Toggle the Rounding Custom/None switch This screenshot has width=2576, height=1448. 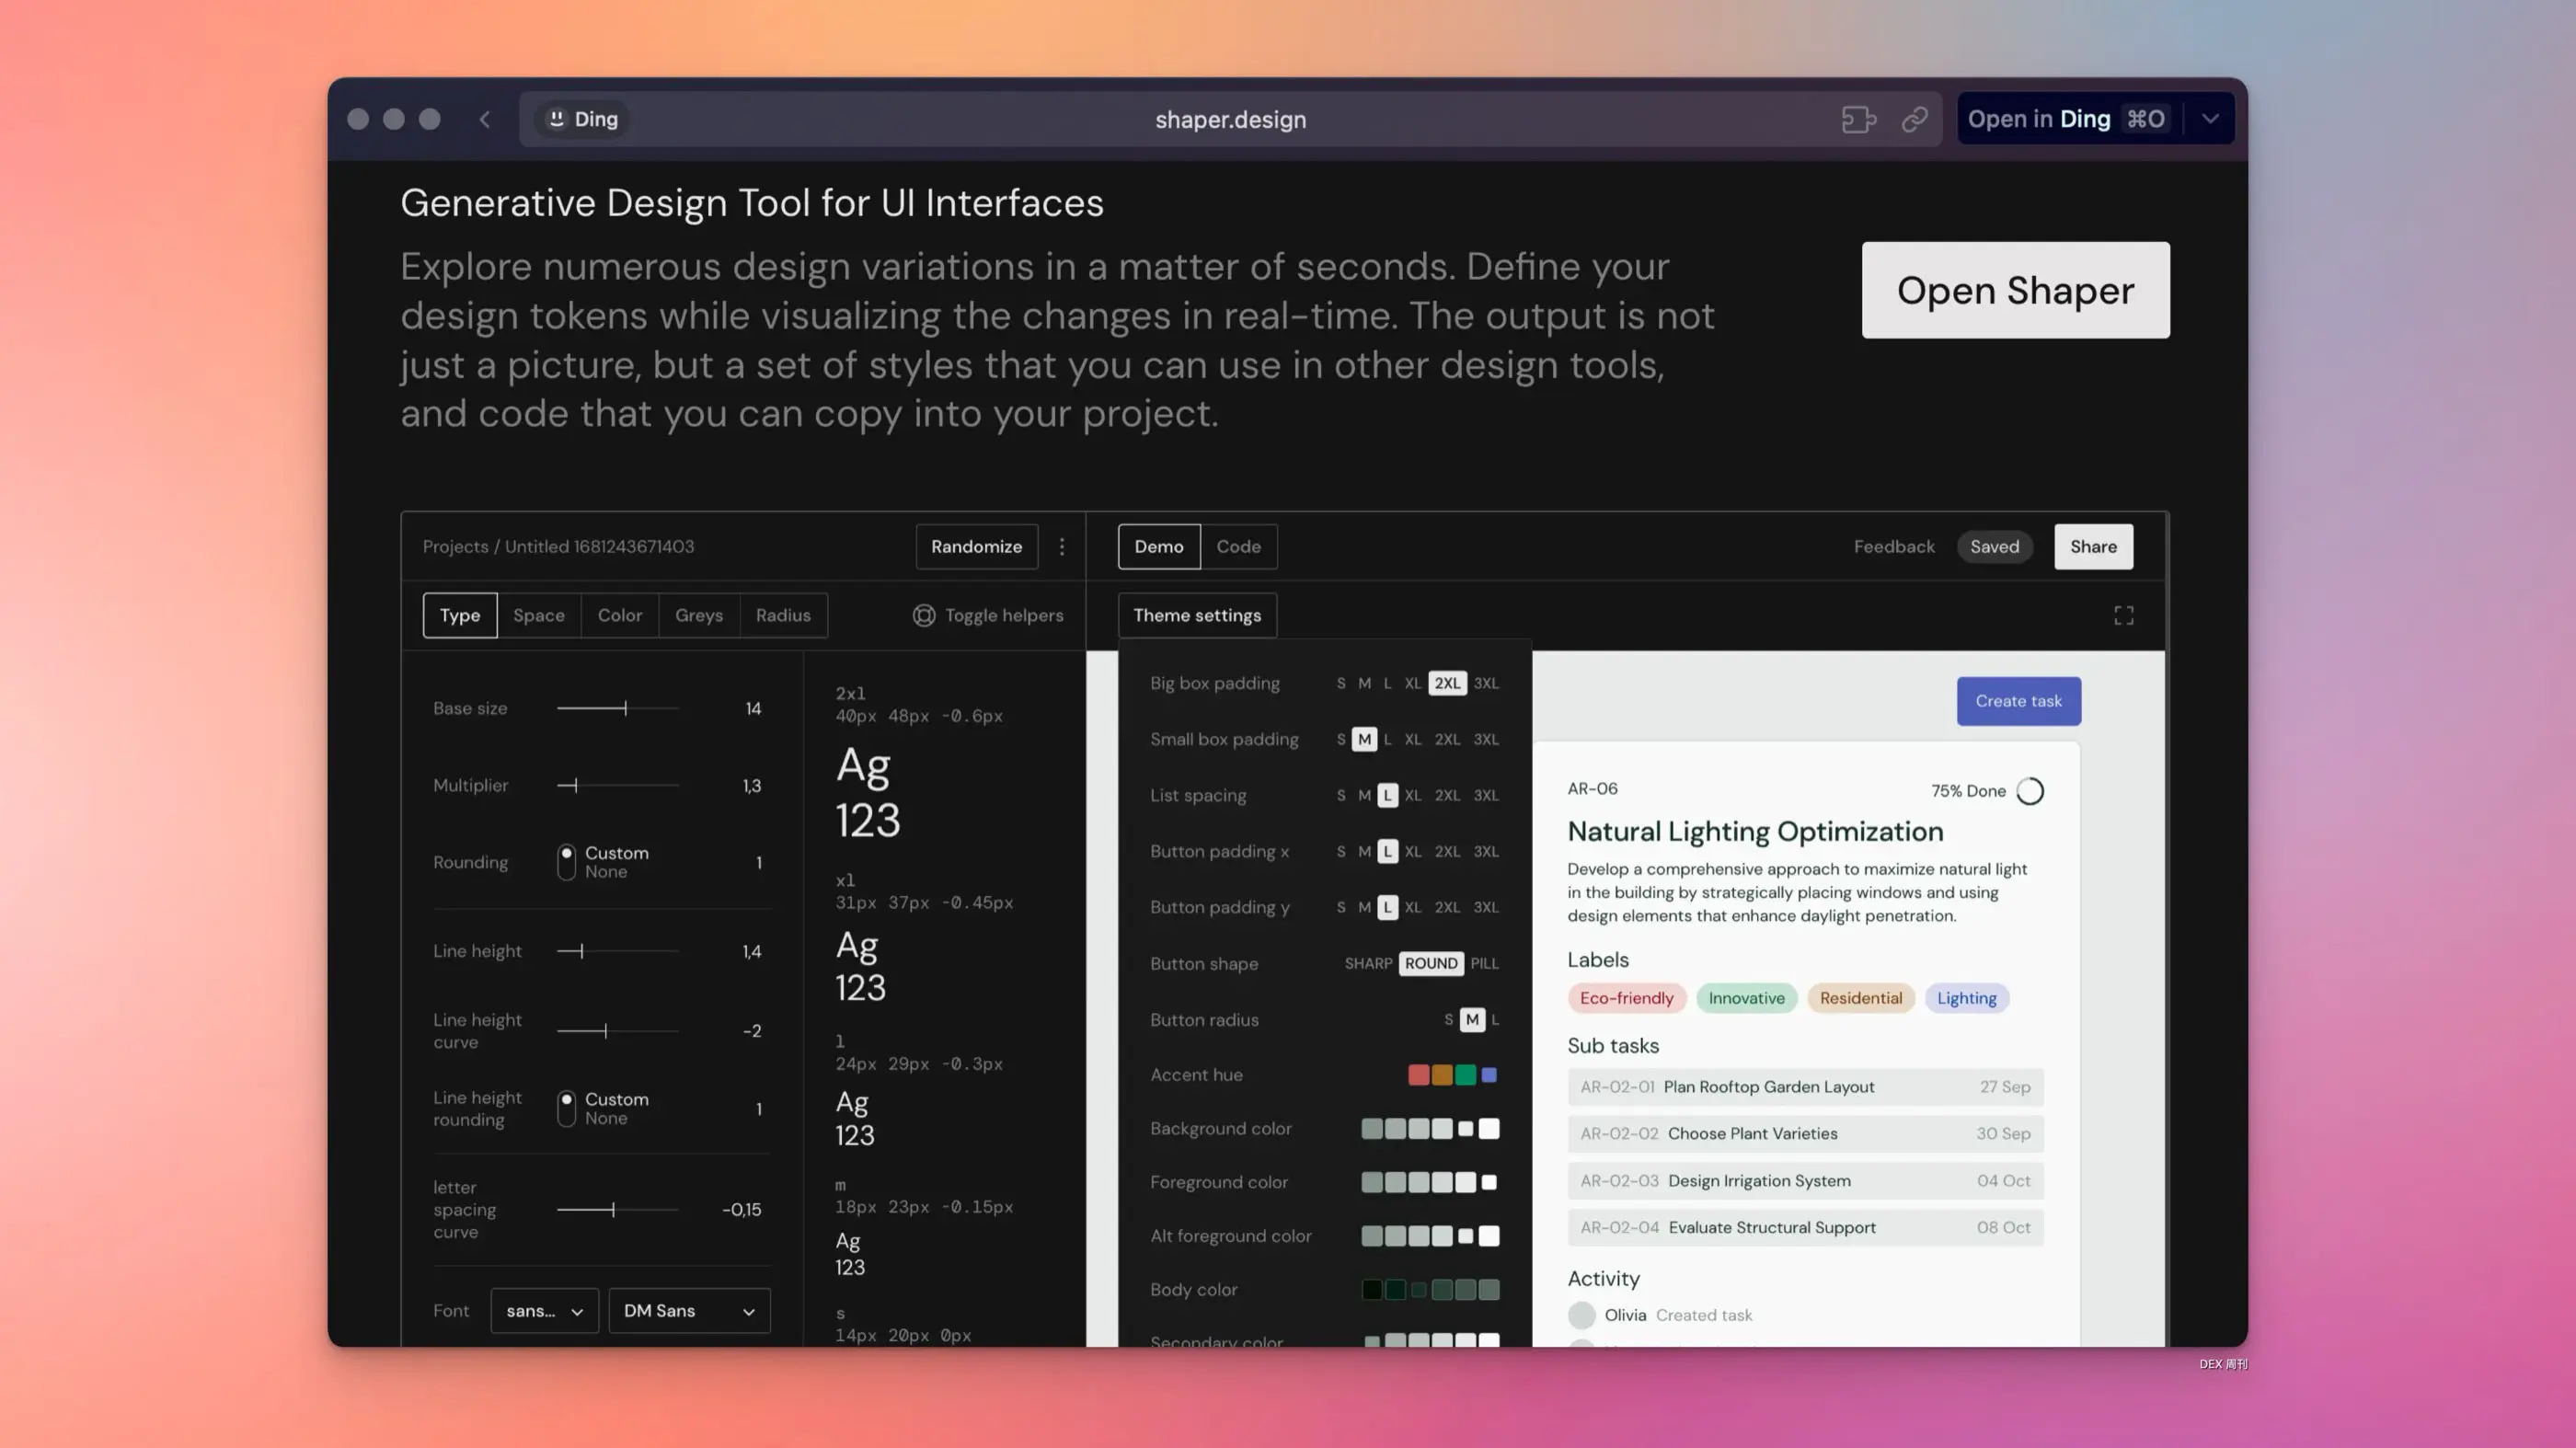point(567,861)
